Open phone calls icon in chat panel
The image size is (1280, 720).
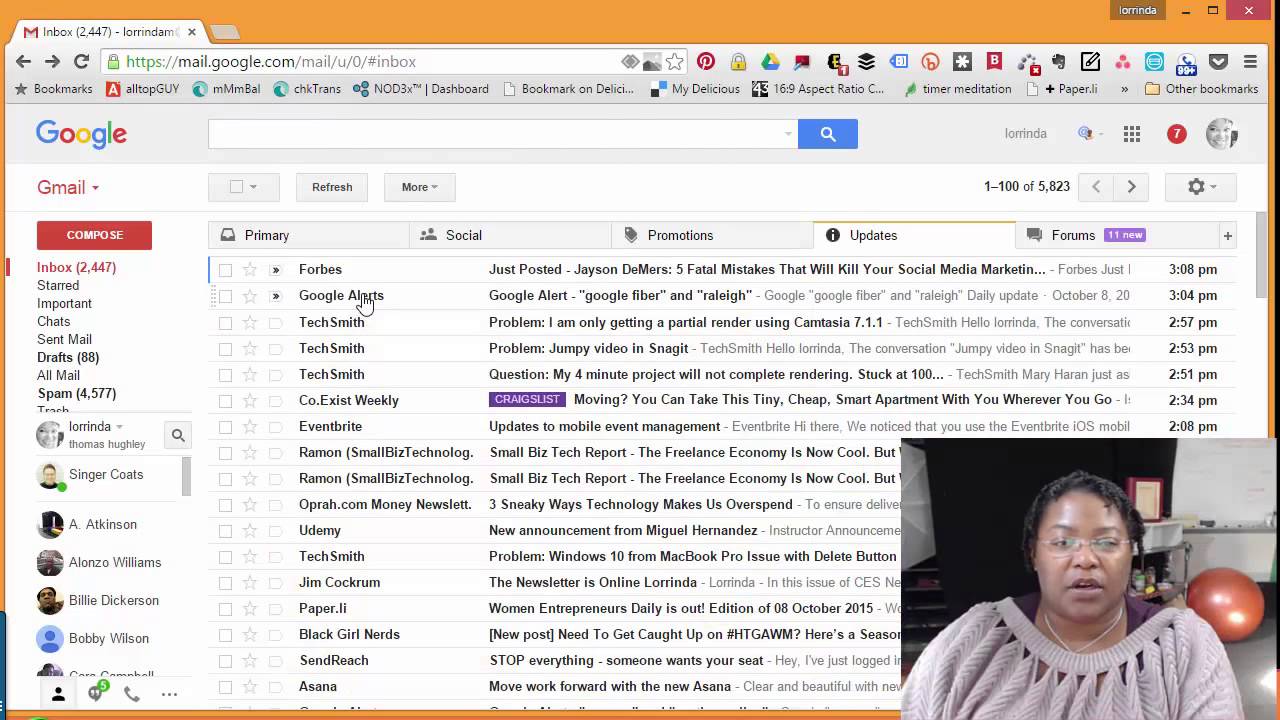click(x=131, y=694)
